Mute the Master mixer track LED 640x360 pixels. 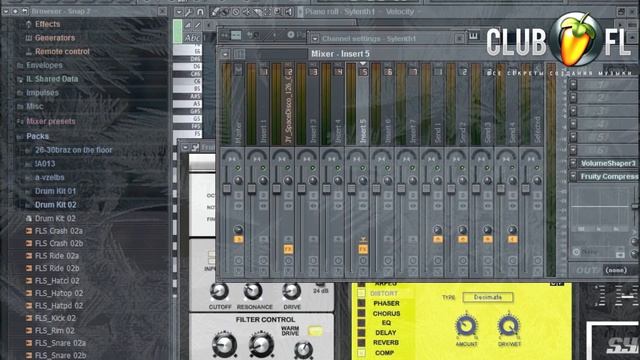point(238,168)
